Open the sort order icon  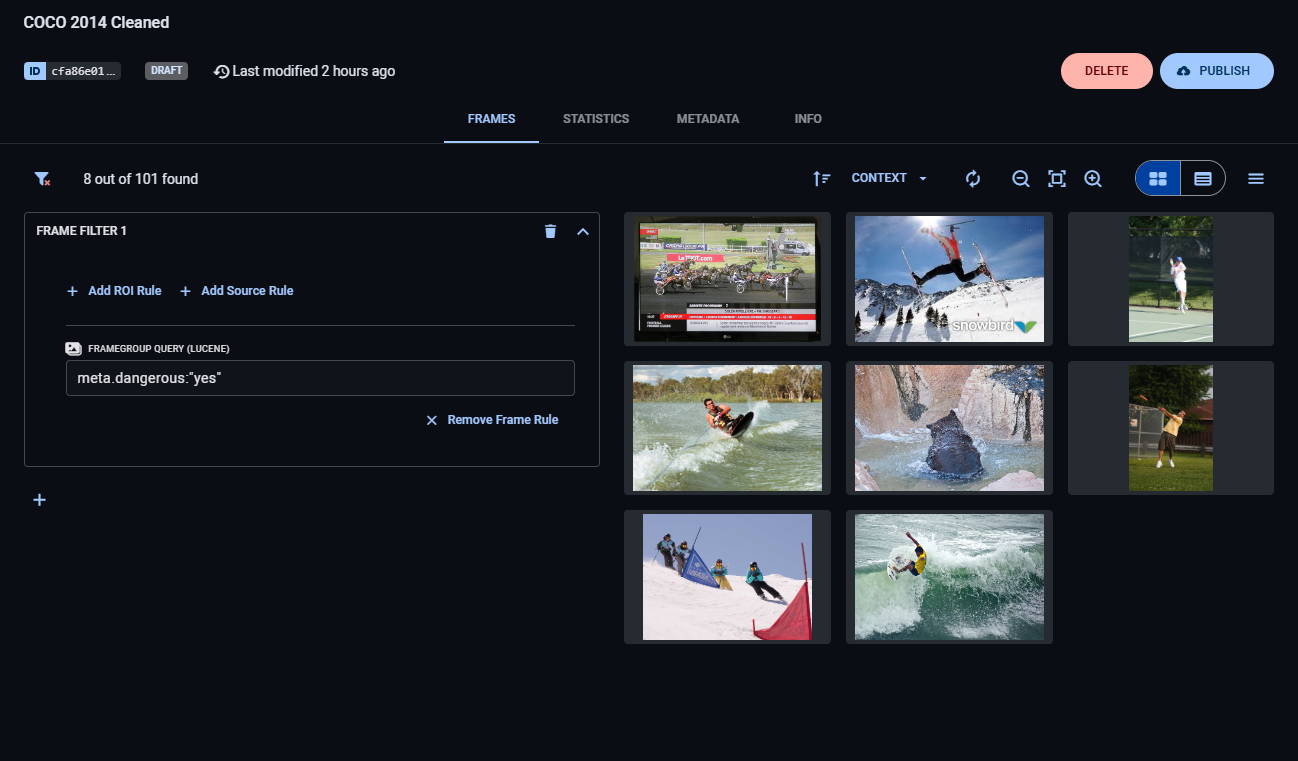tap(822, 178)
